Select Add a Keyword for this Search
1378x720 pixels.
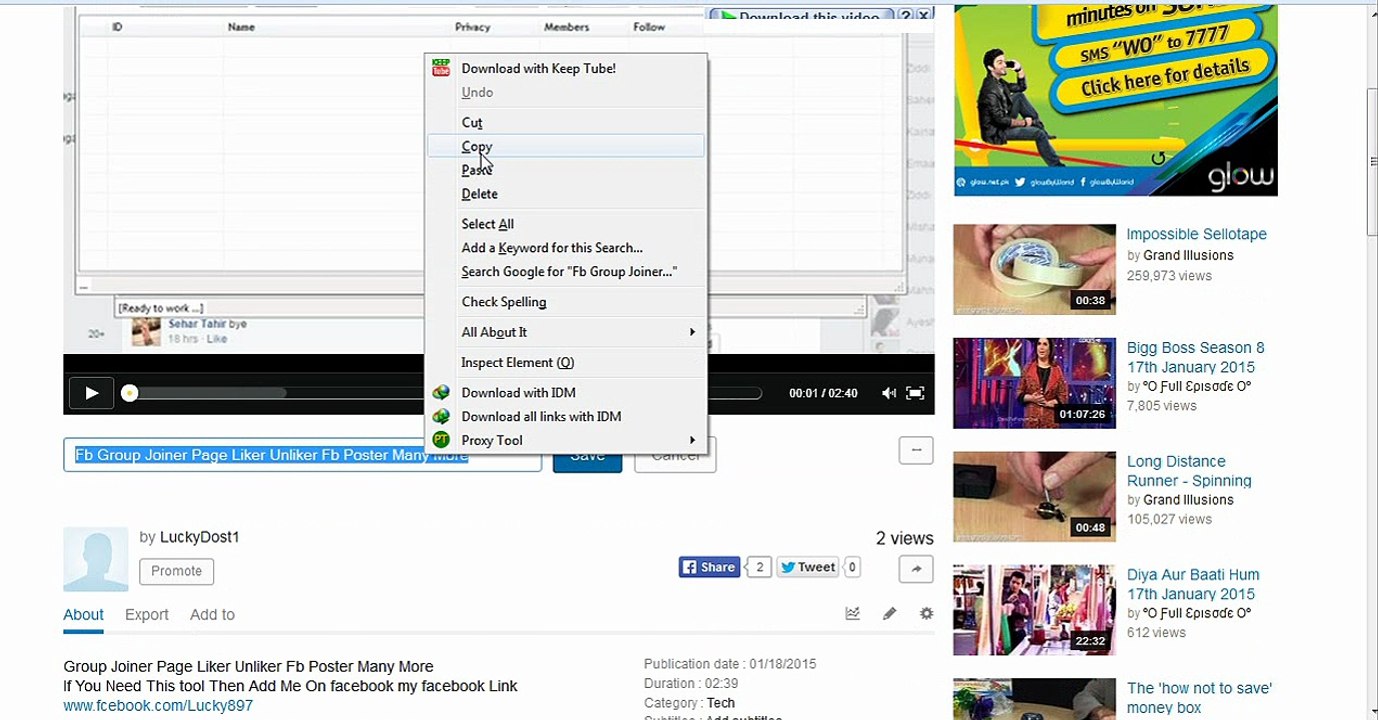[x=567, y=248]
